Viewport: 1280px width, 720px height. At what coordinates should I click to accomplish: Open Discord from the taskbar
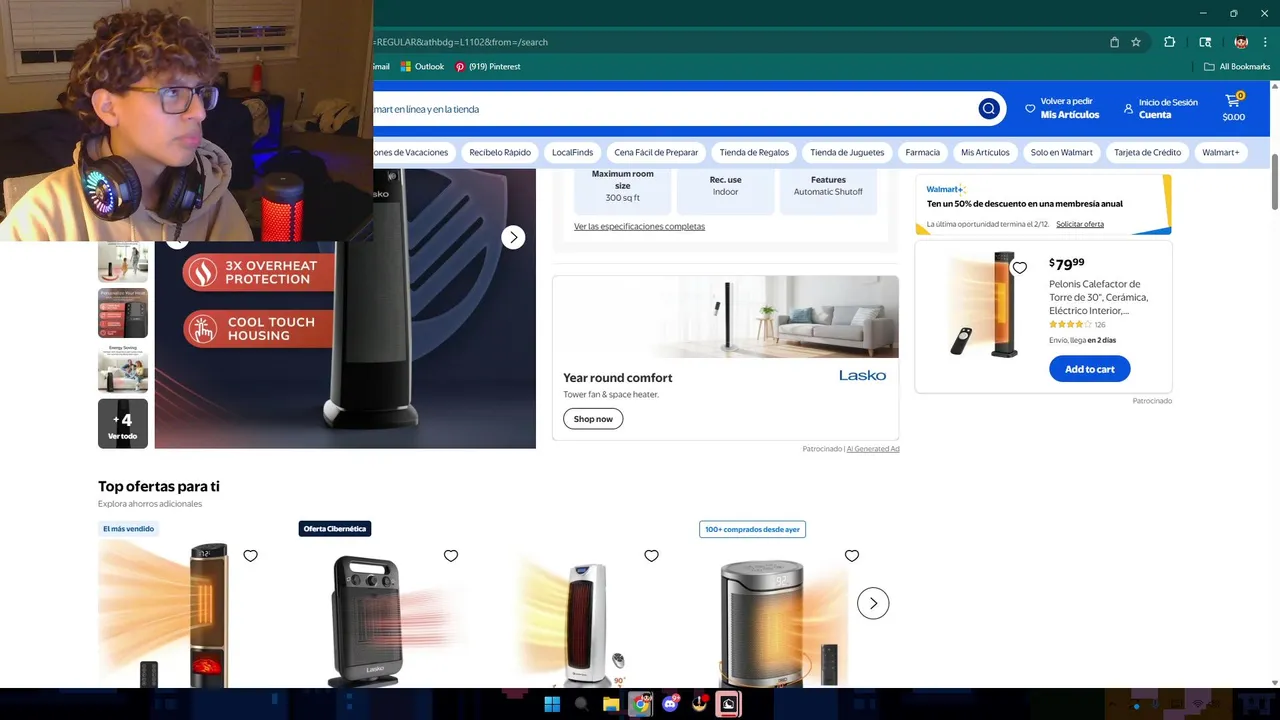(x=670, y=704)
